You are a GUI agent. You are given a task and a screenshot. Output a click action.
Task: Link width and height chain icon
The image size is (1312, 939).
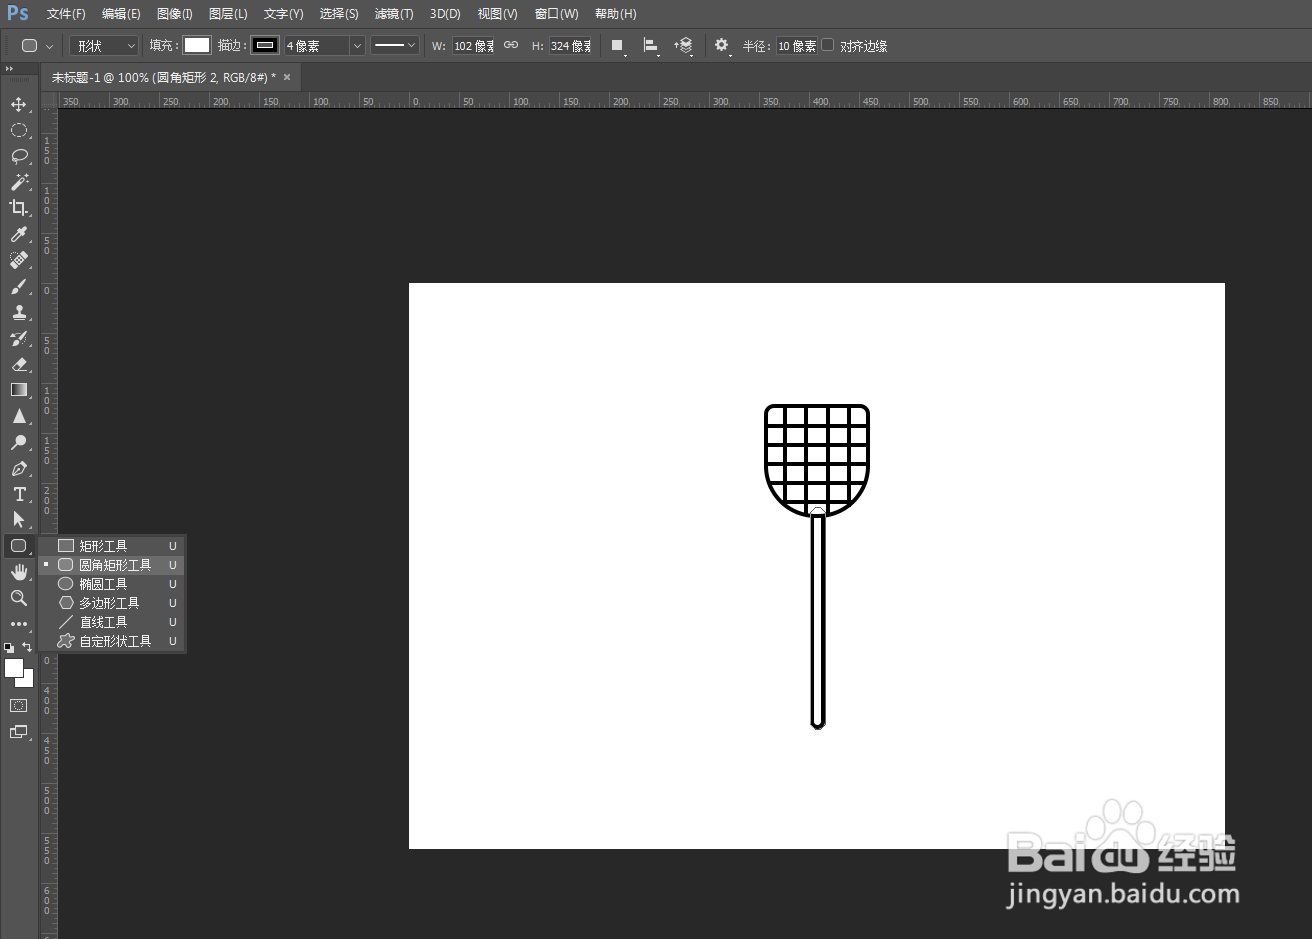click(511, 45)
